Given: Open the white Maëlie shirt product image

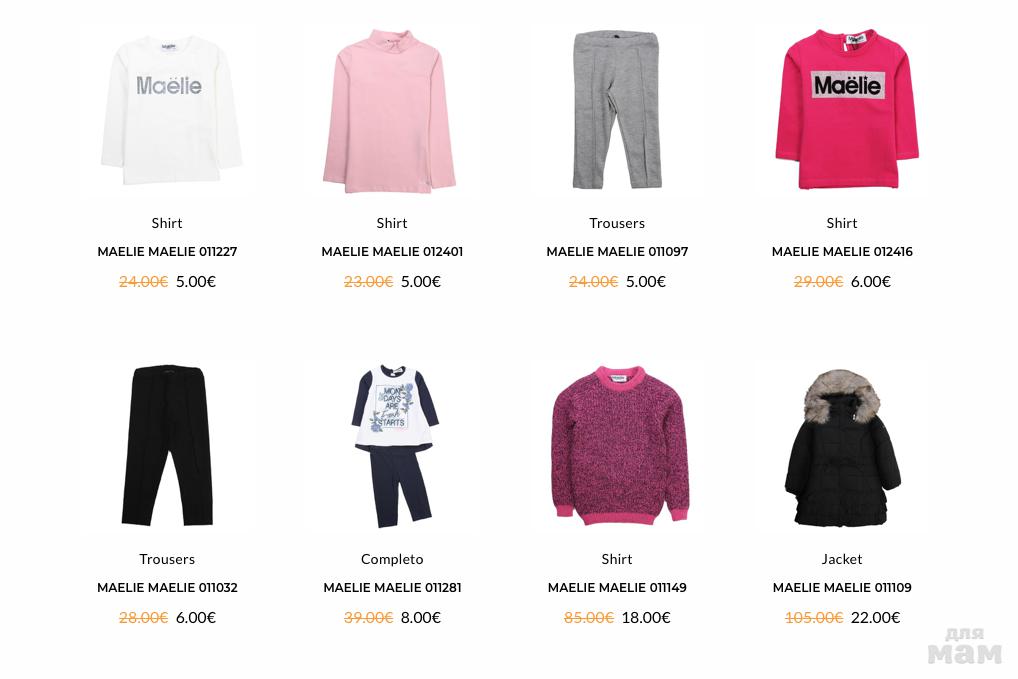Looking at the screenshot, I should point(171,110).
